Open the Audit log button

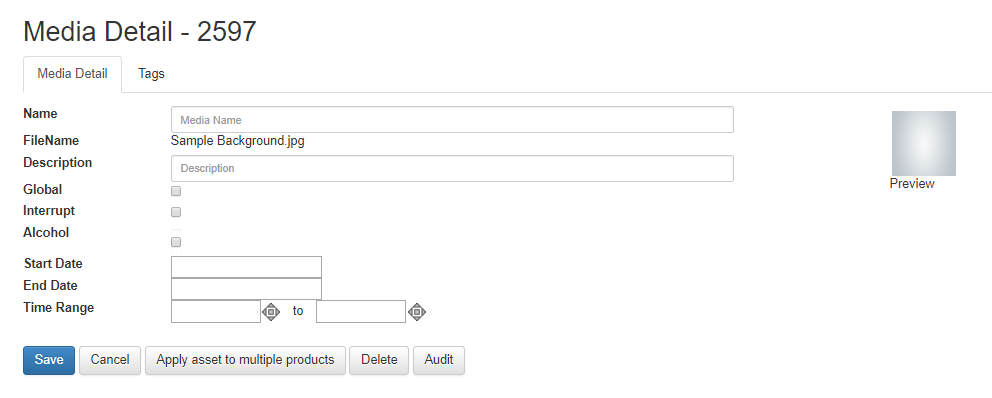click(438, 360)
